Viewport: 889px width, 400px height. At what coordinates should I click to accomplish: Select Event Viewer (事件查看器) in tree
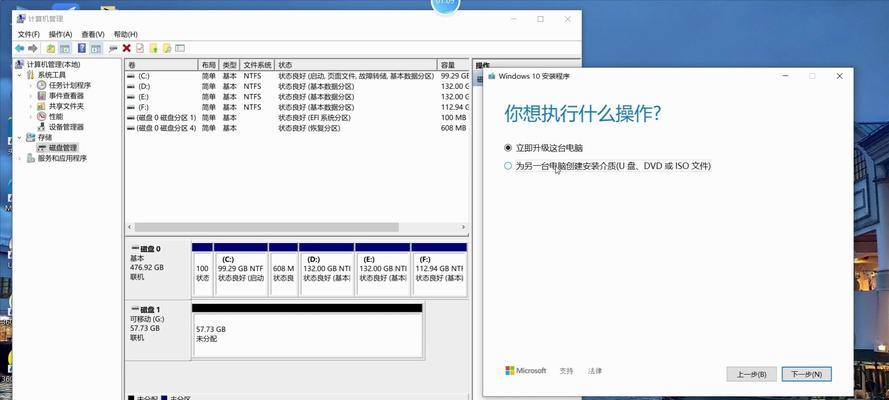click(x=66, y=96)
